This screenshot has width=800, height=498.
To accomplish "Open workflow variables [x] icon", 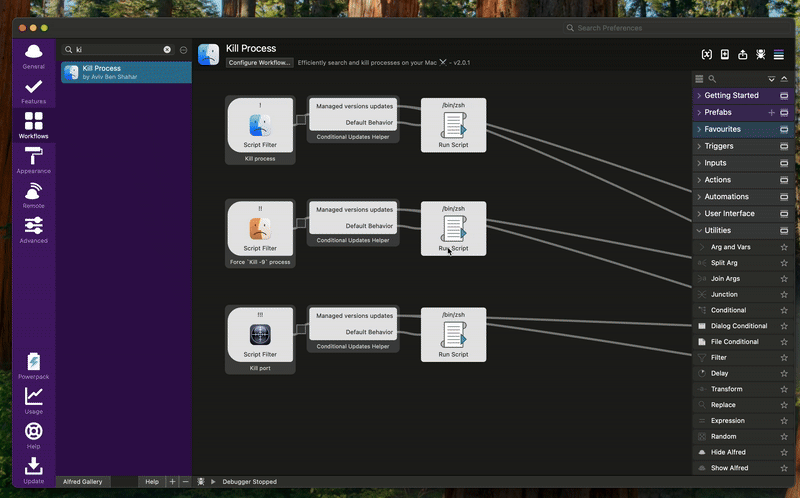I will [x=707, y=55].
